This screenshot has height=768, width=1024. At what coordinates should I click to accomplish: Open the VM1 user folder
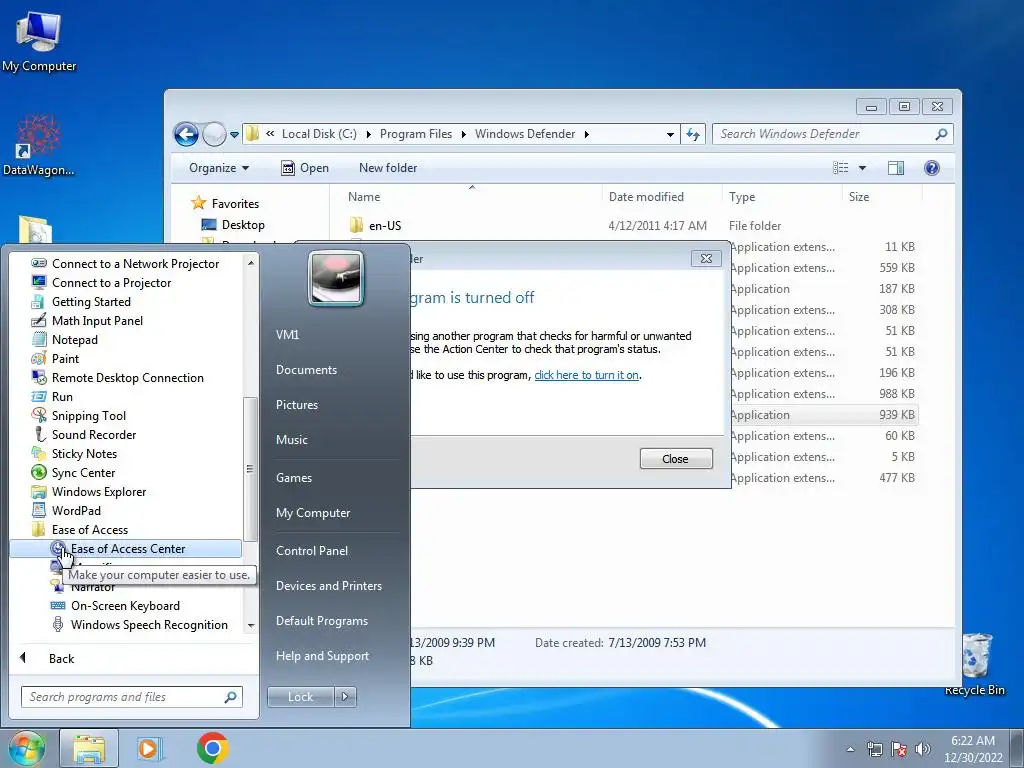point(287,334)
